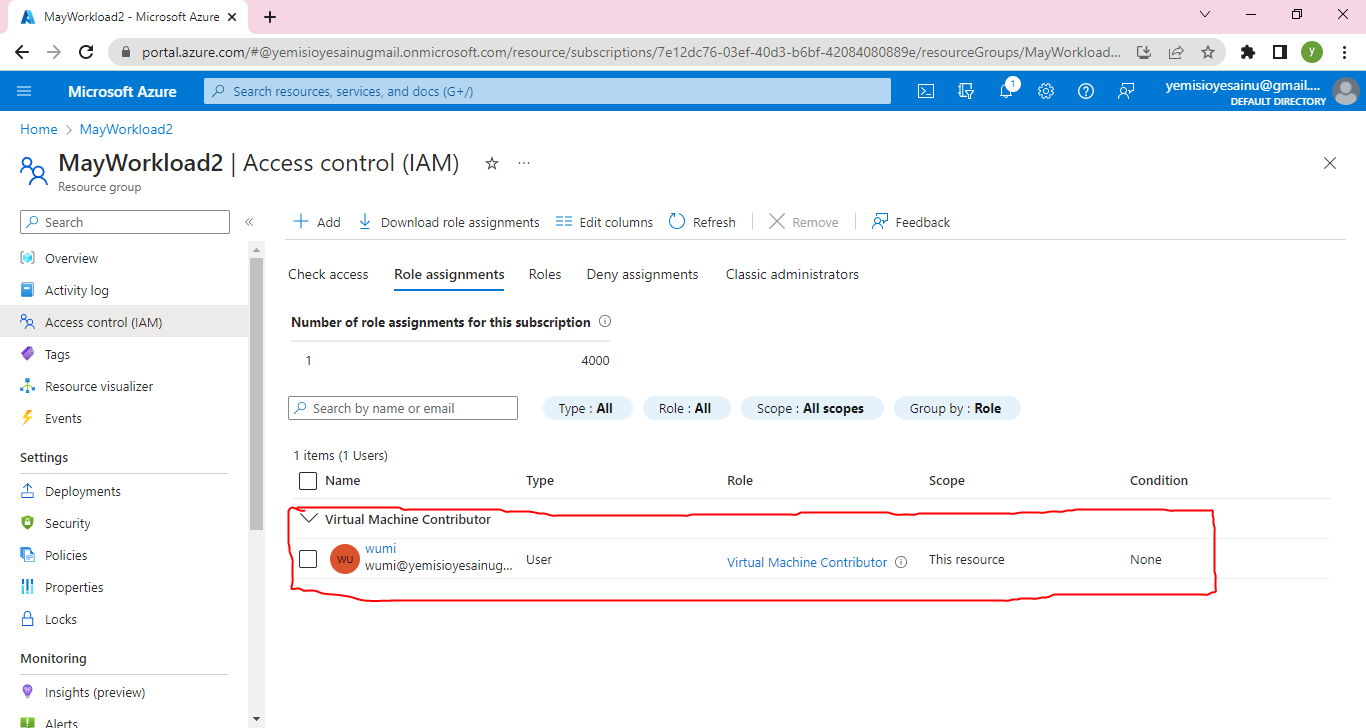The height and width of the screenshot is (728, 1366).
Task: Focus the global Search resources box
Action: pyautogui.click(x=548, y=91)
